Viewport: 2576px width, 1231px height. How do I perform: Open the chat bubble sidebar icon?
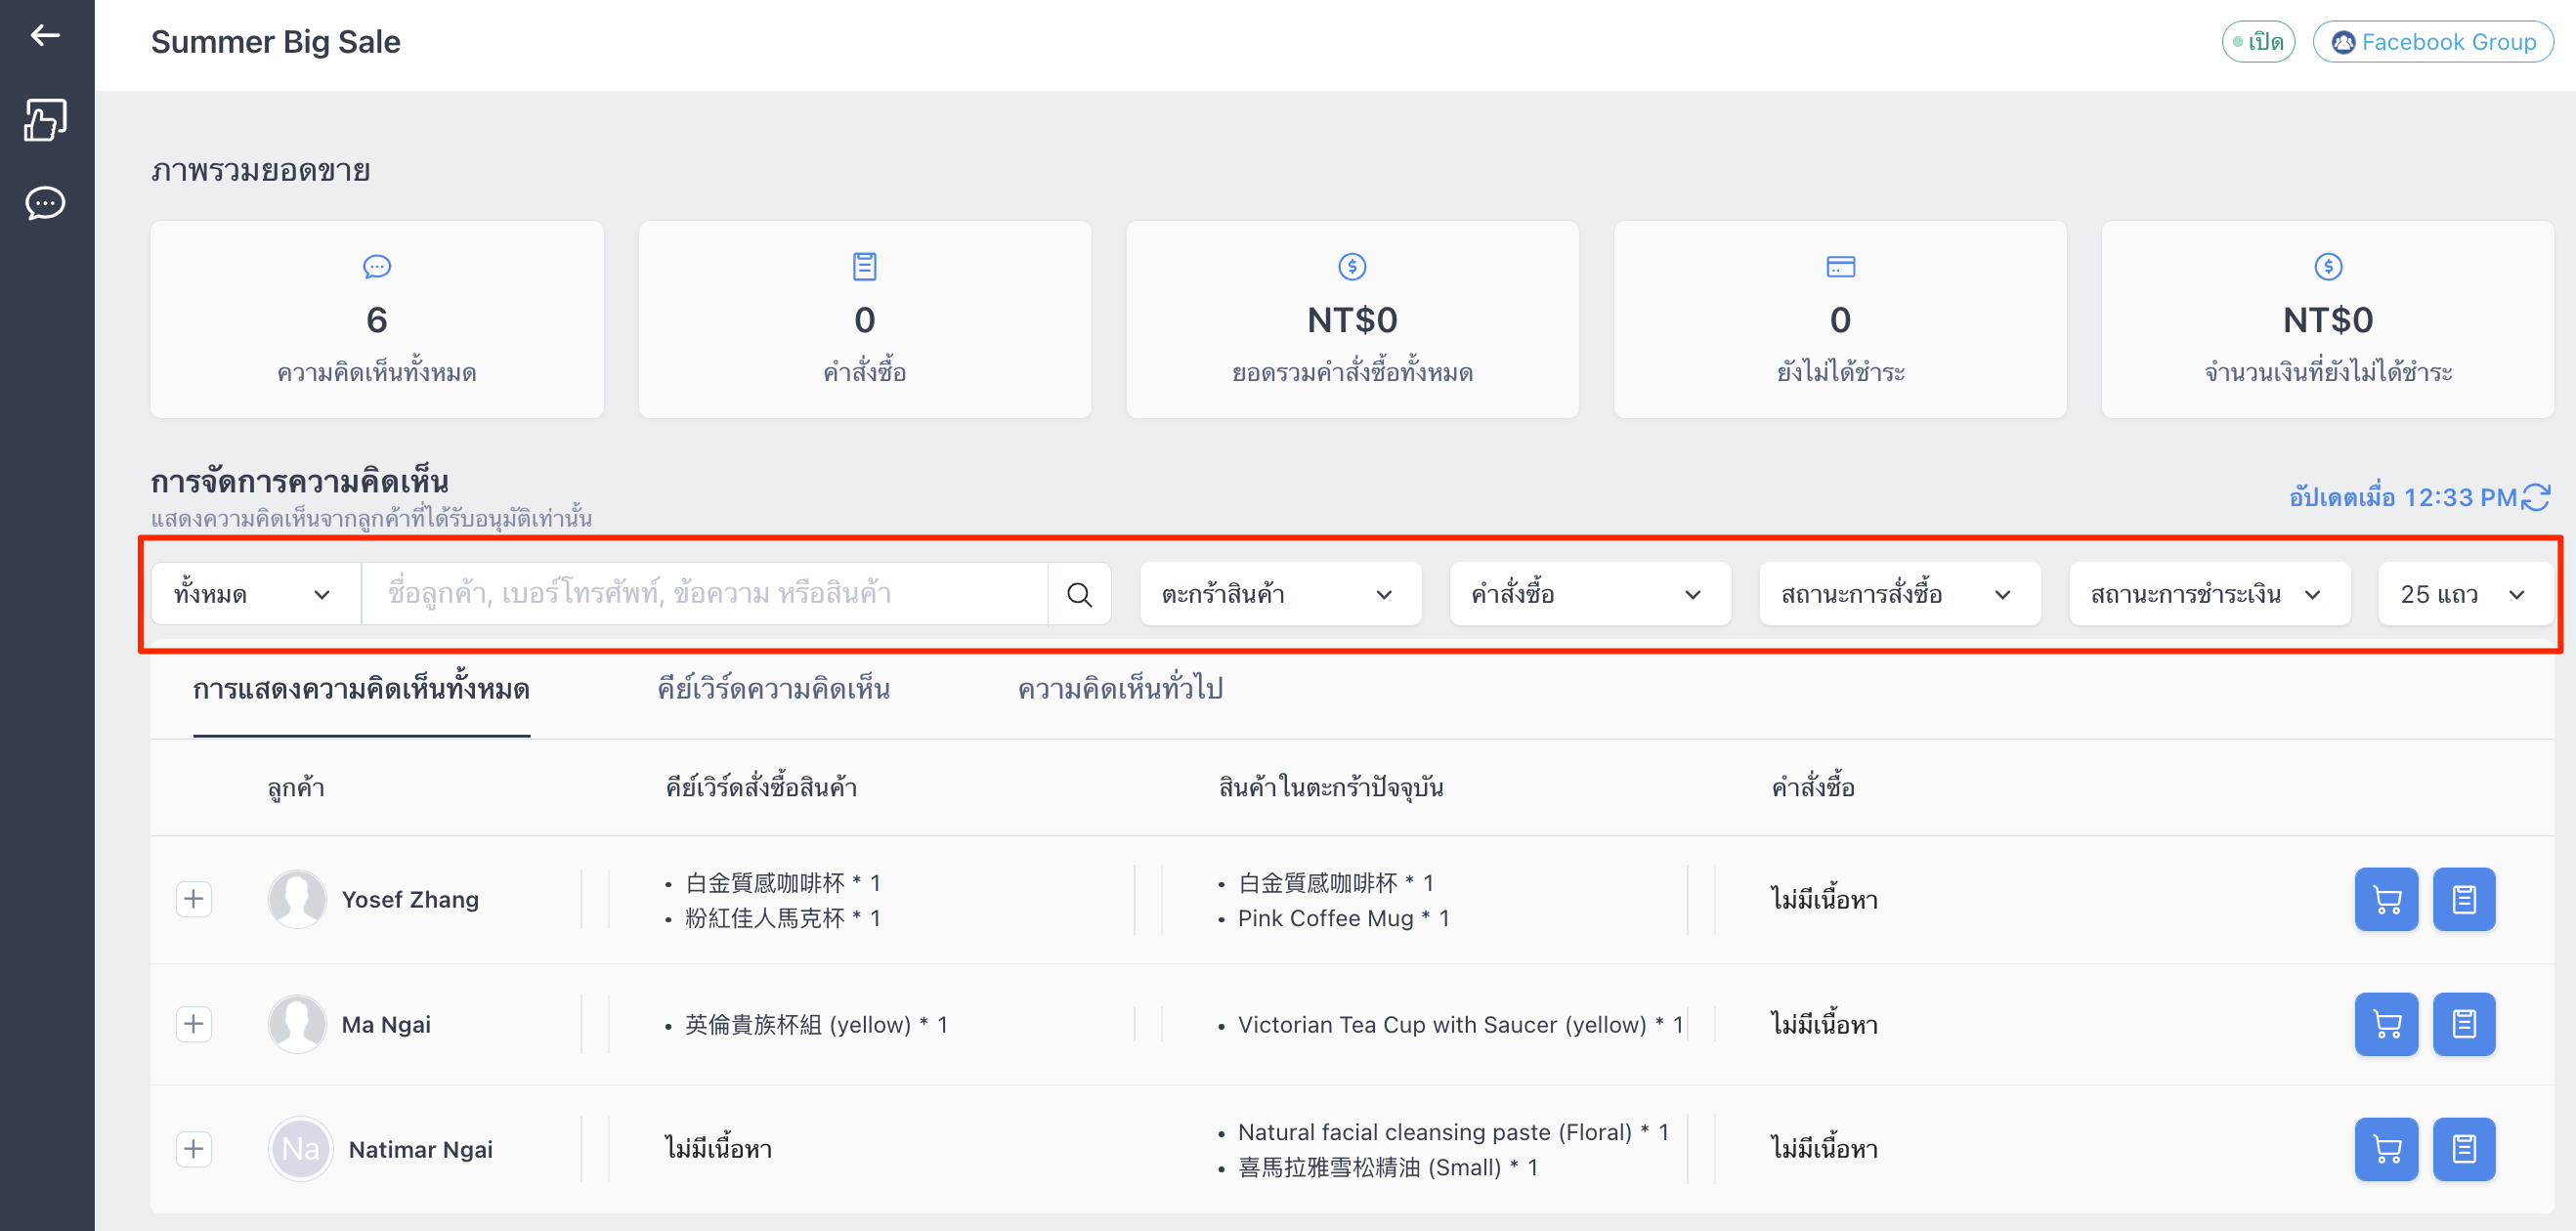45,203
